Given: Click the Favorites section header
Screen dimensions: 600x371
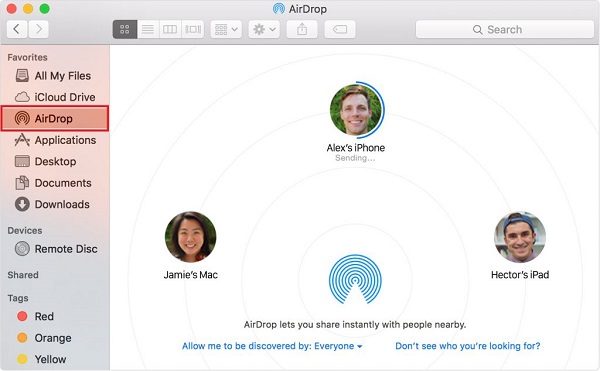Looking at the screenshot, I should pyautogui.click(x=28, y=57).
